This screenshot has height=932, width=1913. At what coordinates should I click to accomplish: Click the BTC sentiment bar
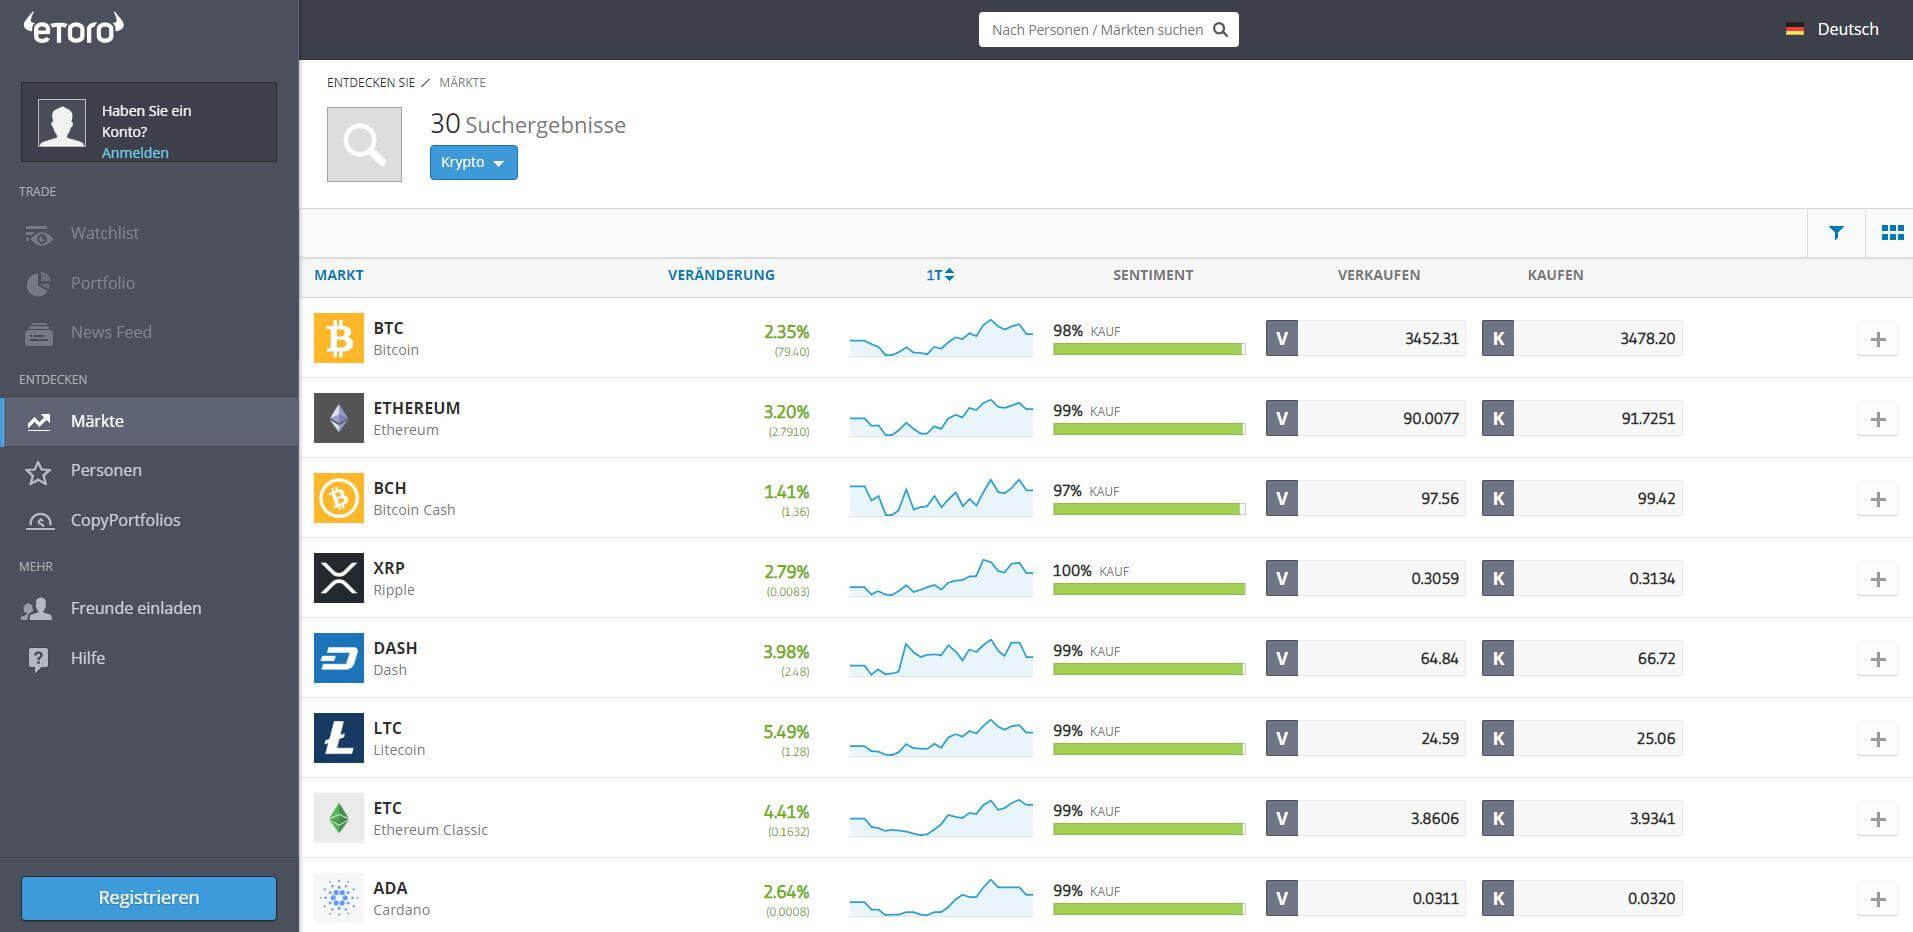point(1149,349)
